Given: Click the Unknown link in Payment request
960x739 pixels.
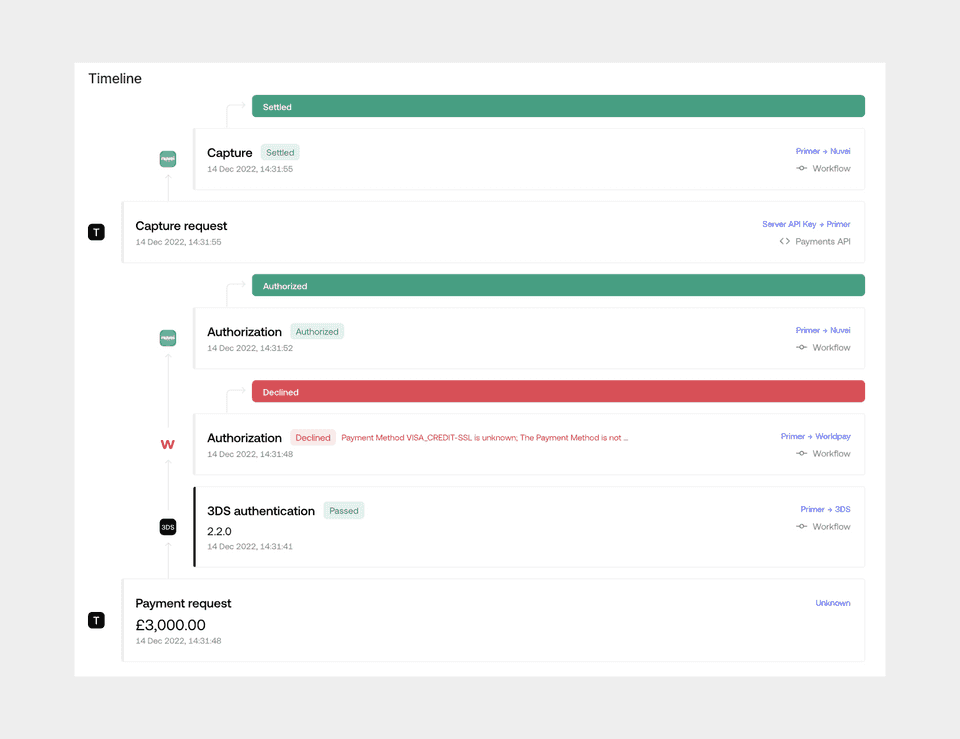Looking at the screenshot, I should (833, 603).
